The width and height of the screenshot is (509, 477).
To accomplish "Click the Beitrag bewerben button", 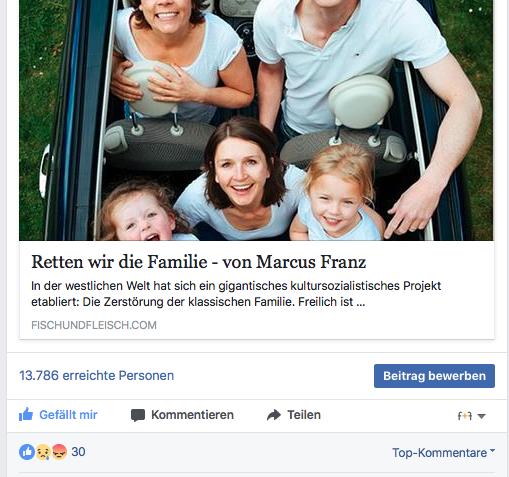I will (434, 376).
